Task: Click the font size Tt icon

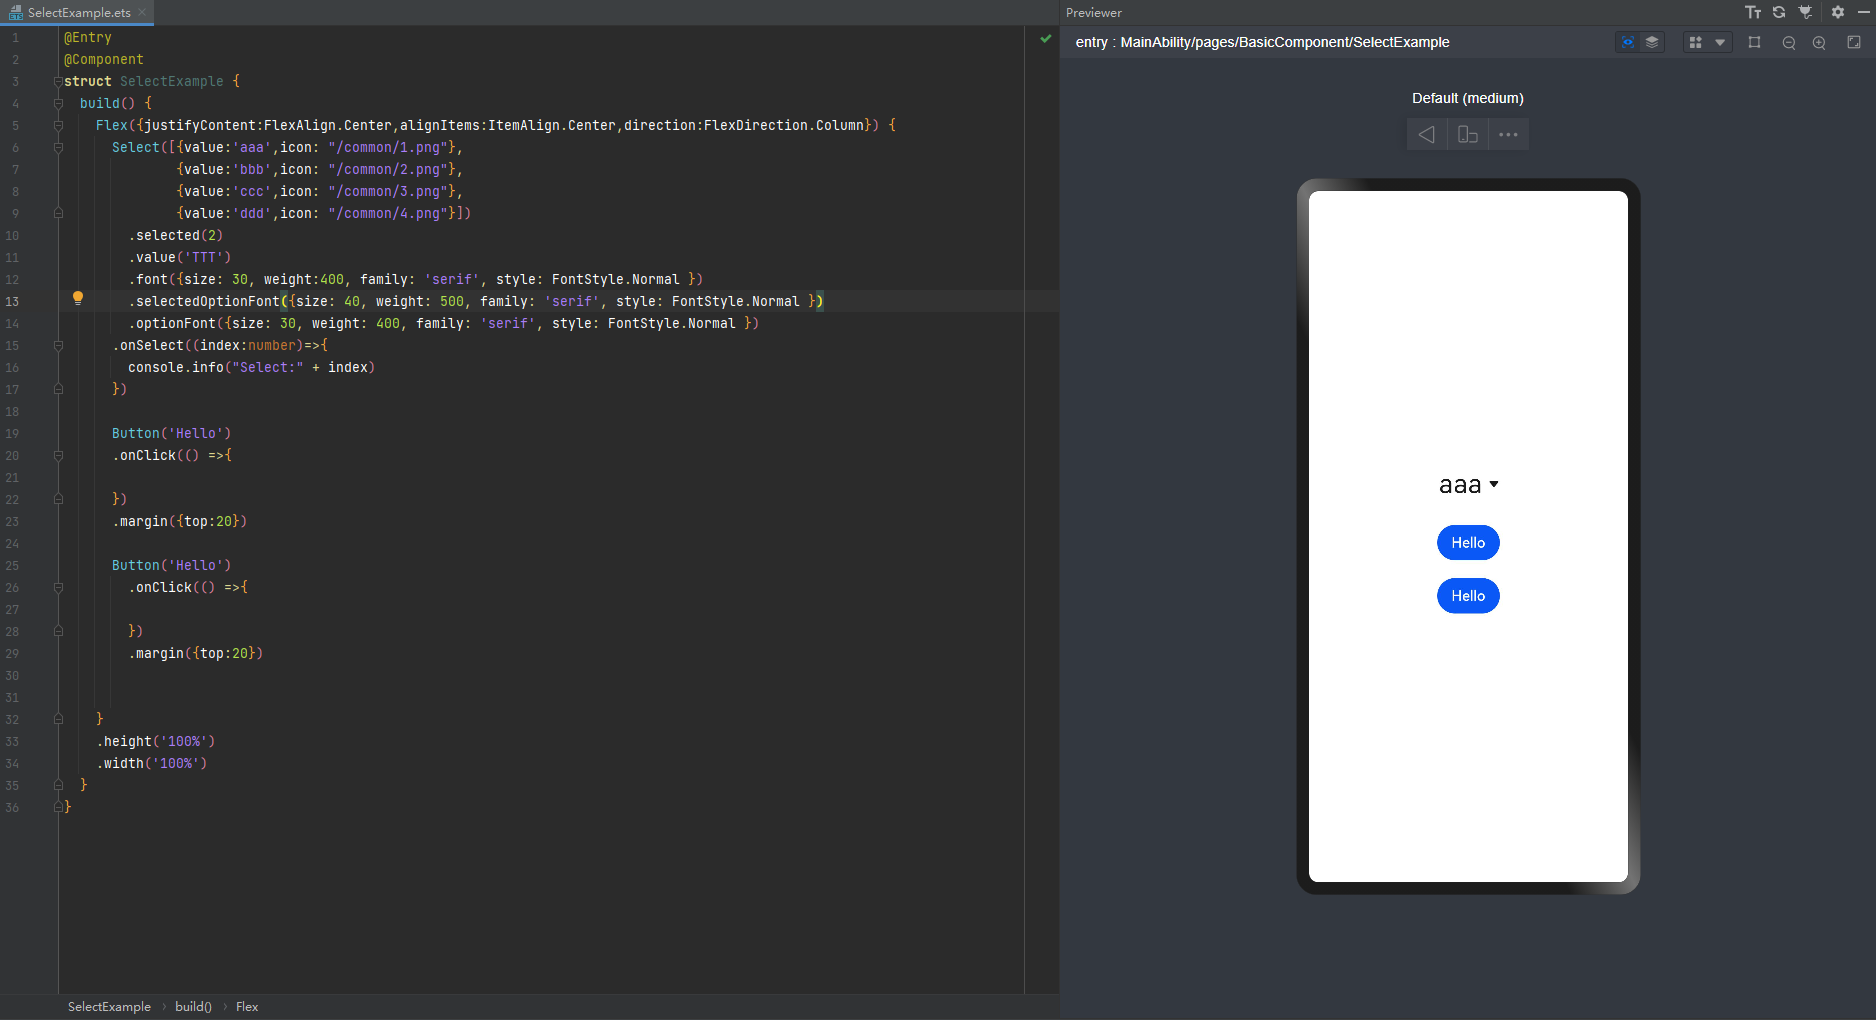Action: [1753, 12]
